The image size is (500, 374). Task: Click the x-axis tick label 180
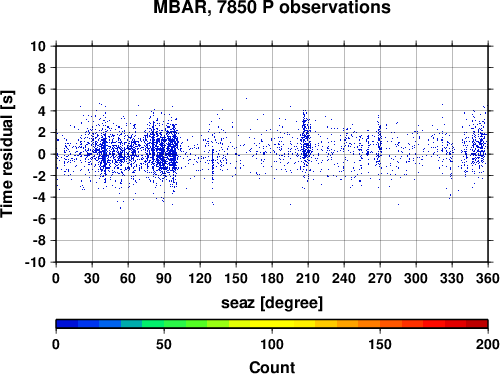[x=272, y=278]
